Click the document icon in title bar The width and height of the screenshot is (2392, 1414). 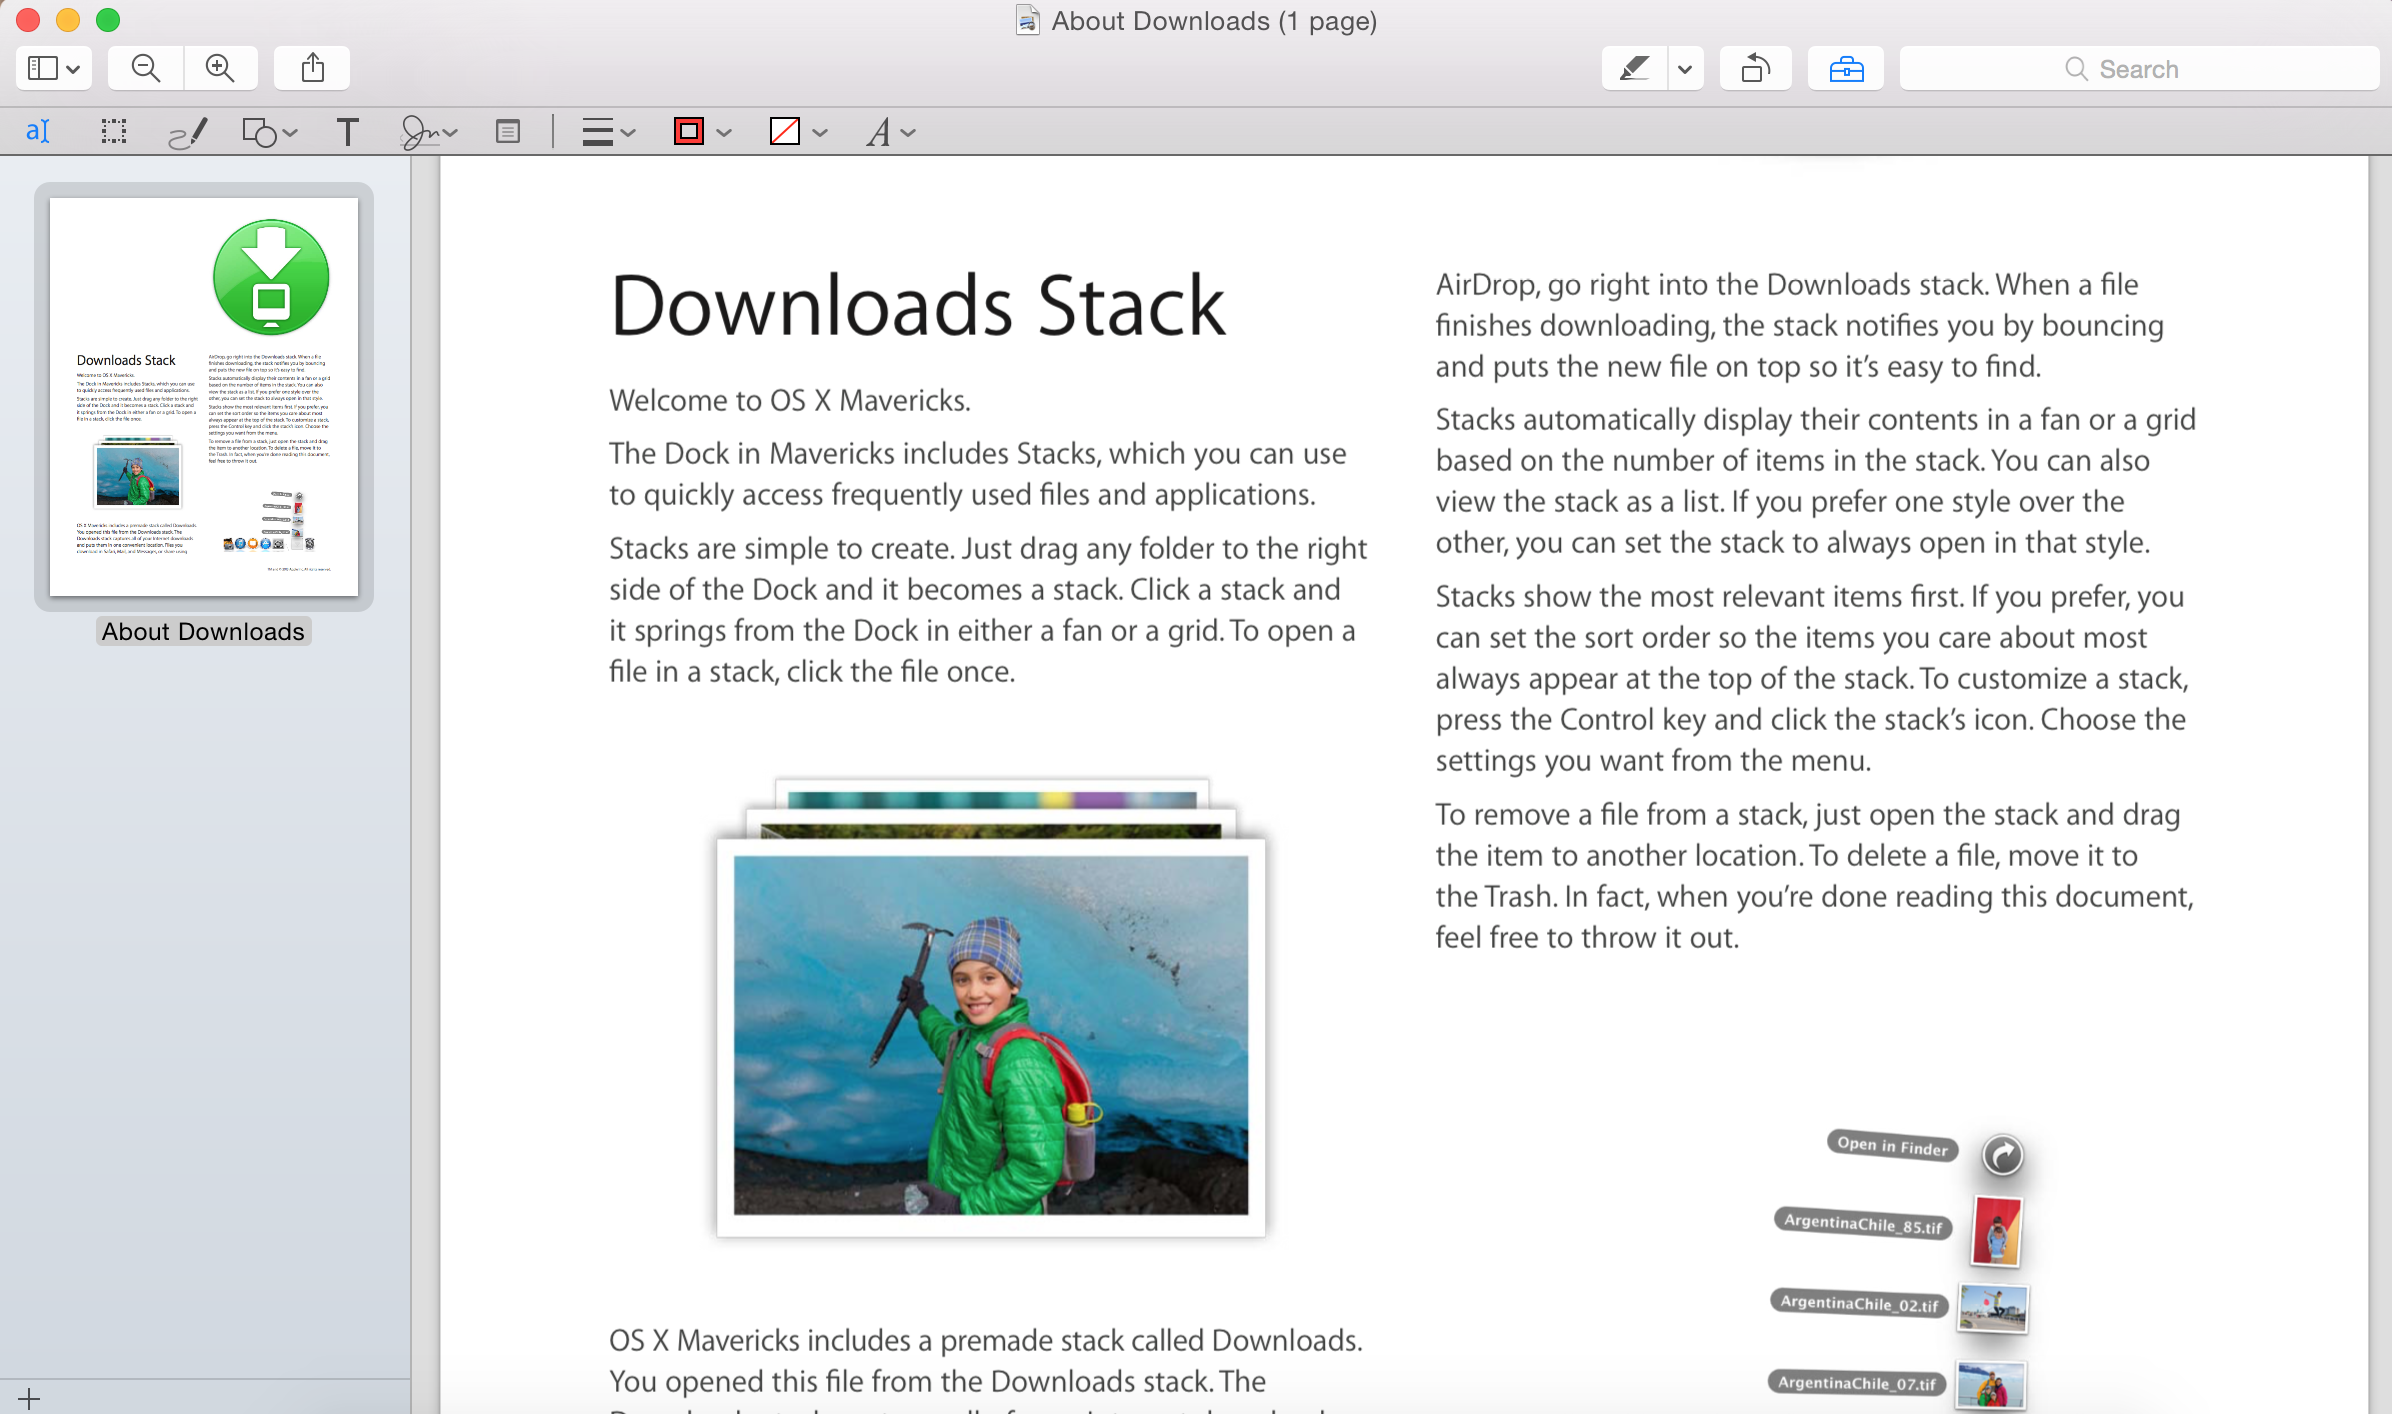(1027, 21)
